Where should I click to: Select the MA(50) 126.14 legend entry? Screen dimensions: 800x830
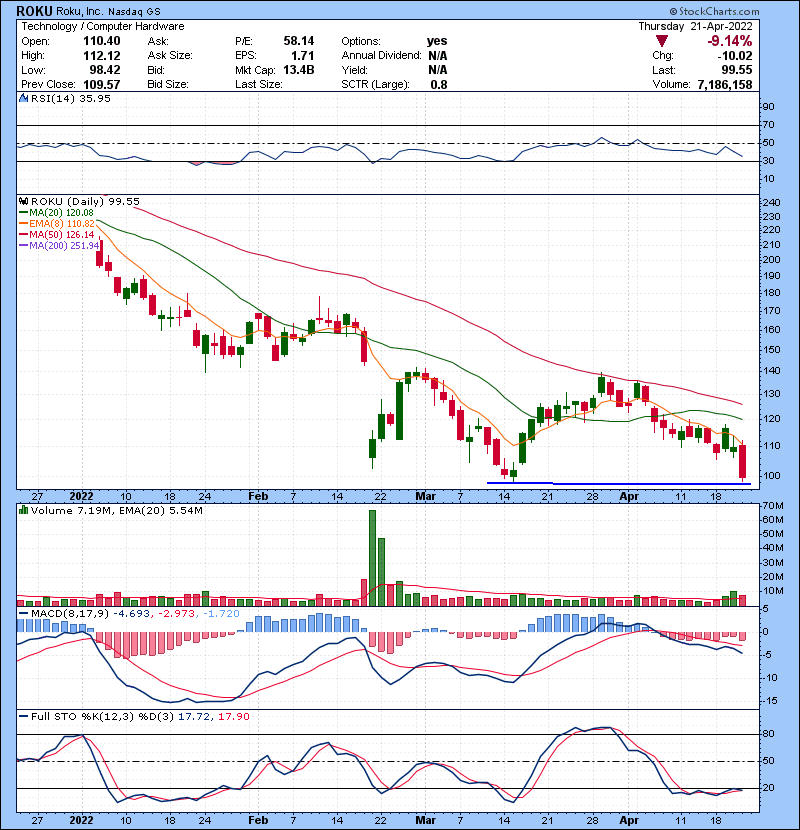tap(57, 234)
